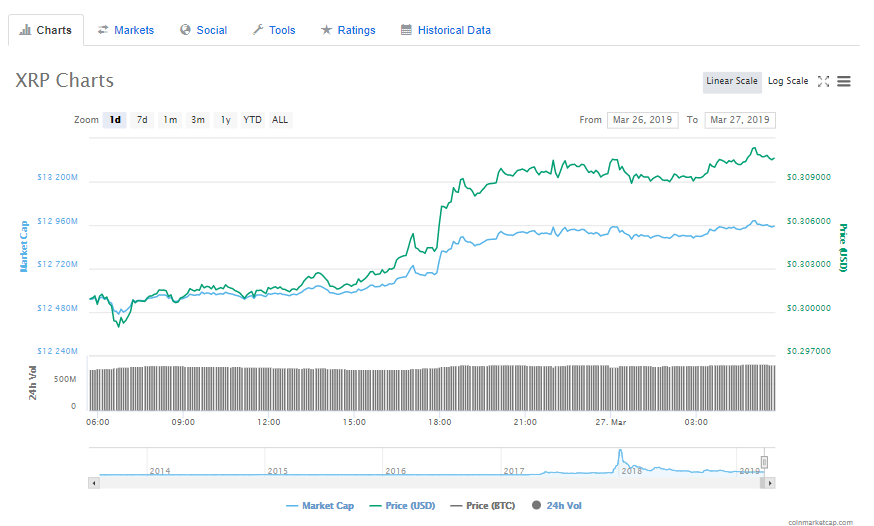Toggle fullscreen chart view icon
This screenshot has height=526, width=874.
[823, 81]
